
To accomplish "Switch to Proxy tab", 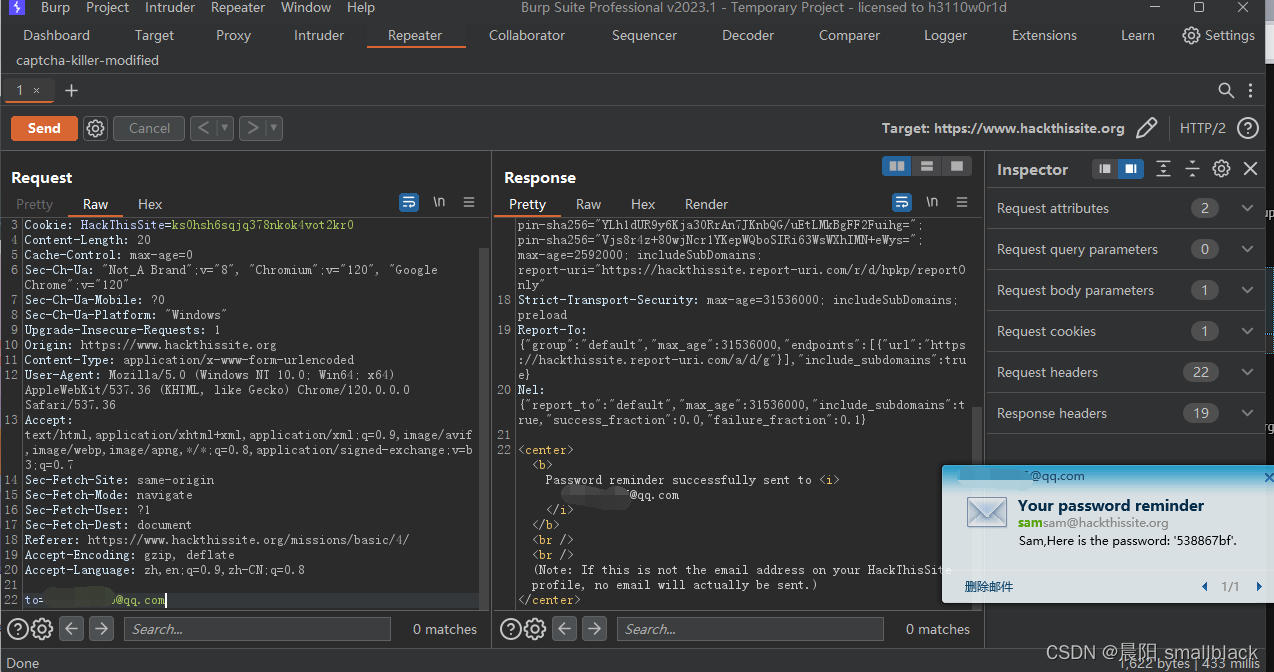I will pyautogui.click(x=234, y=35).
